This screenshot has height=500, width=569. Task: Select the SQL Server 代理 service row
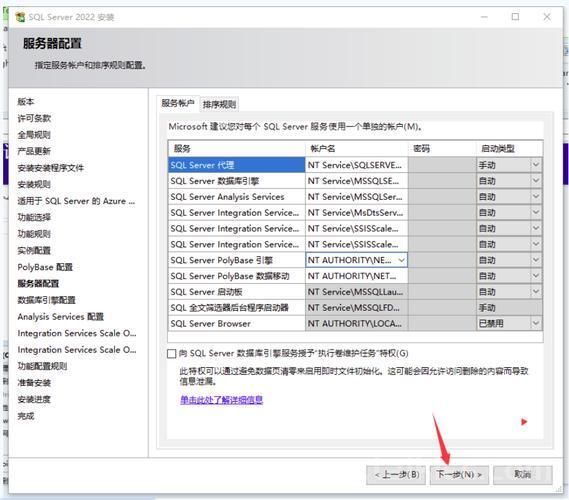[237, 165]
